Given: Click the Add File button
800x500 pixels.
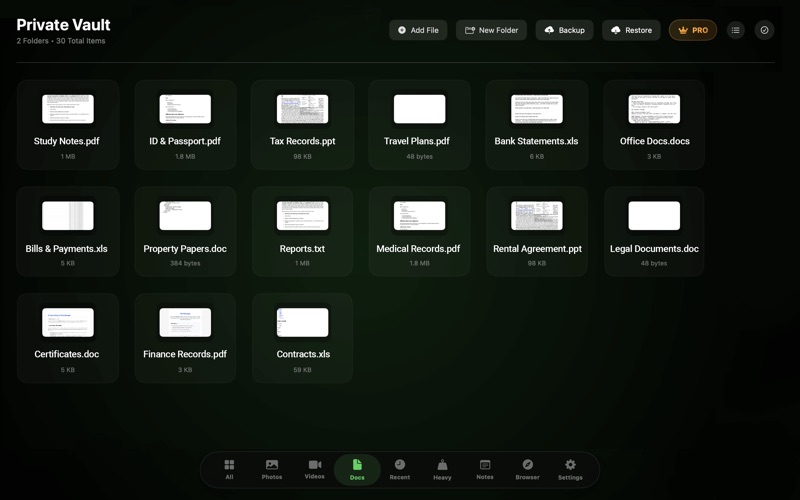Looking at the screenshot, I should point(418,30).
